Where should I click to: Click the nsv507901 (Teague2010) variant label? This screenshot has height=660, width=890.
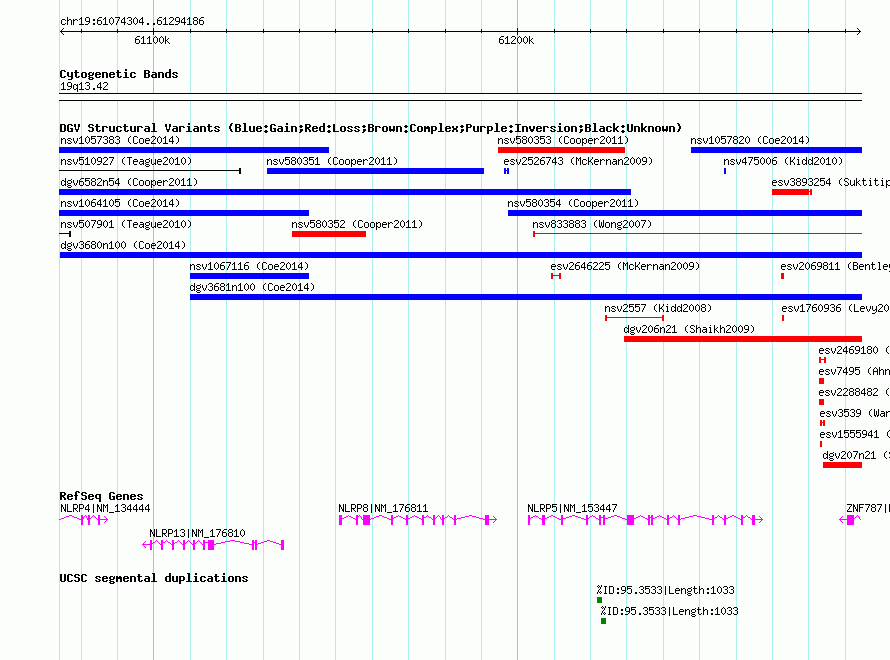[126, 224]
